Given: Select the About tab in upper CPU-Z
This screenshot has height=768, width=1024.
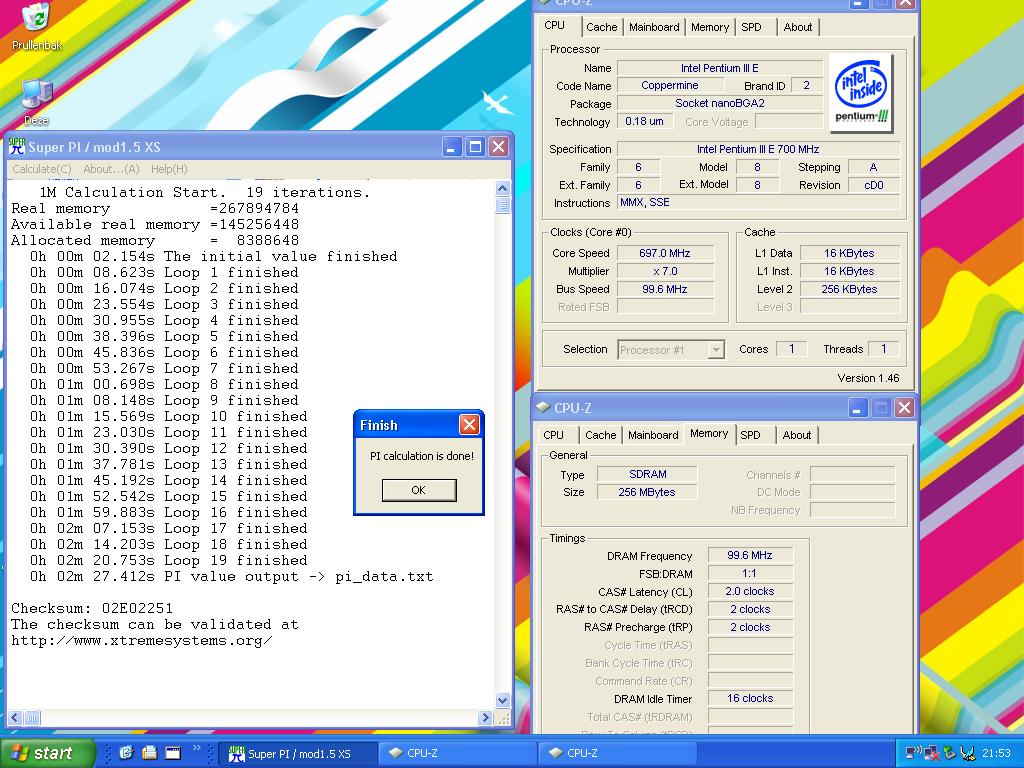Looking at the screenshot, I should coord(797,27).
